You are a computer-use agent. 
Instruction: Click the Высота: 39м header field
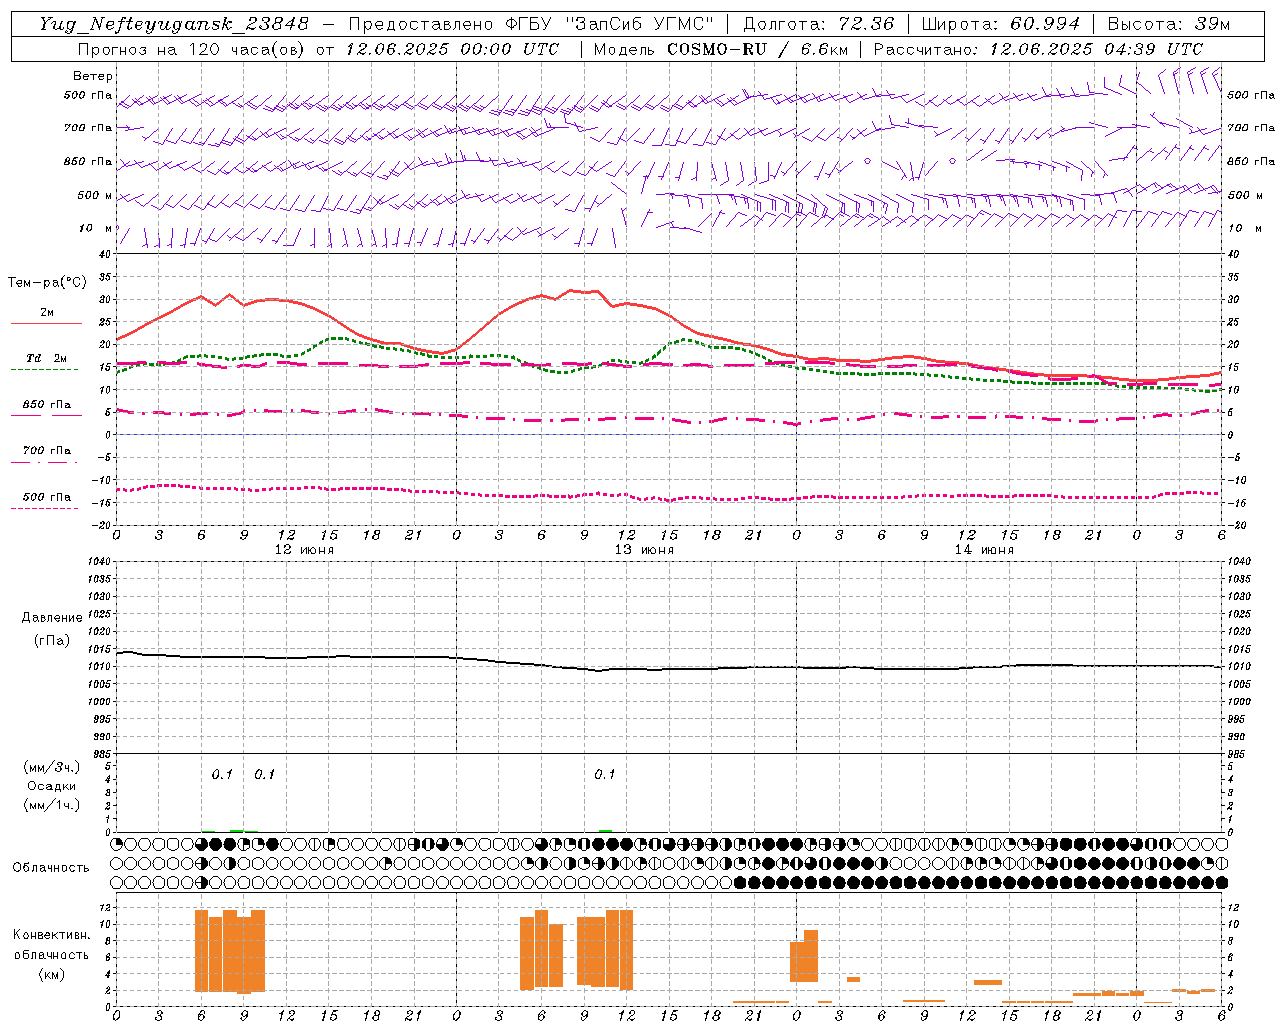tap(1169, 24)
